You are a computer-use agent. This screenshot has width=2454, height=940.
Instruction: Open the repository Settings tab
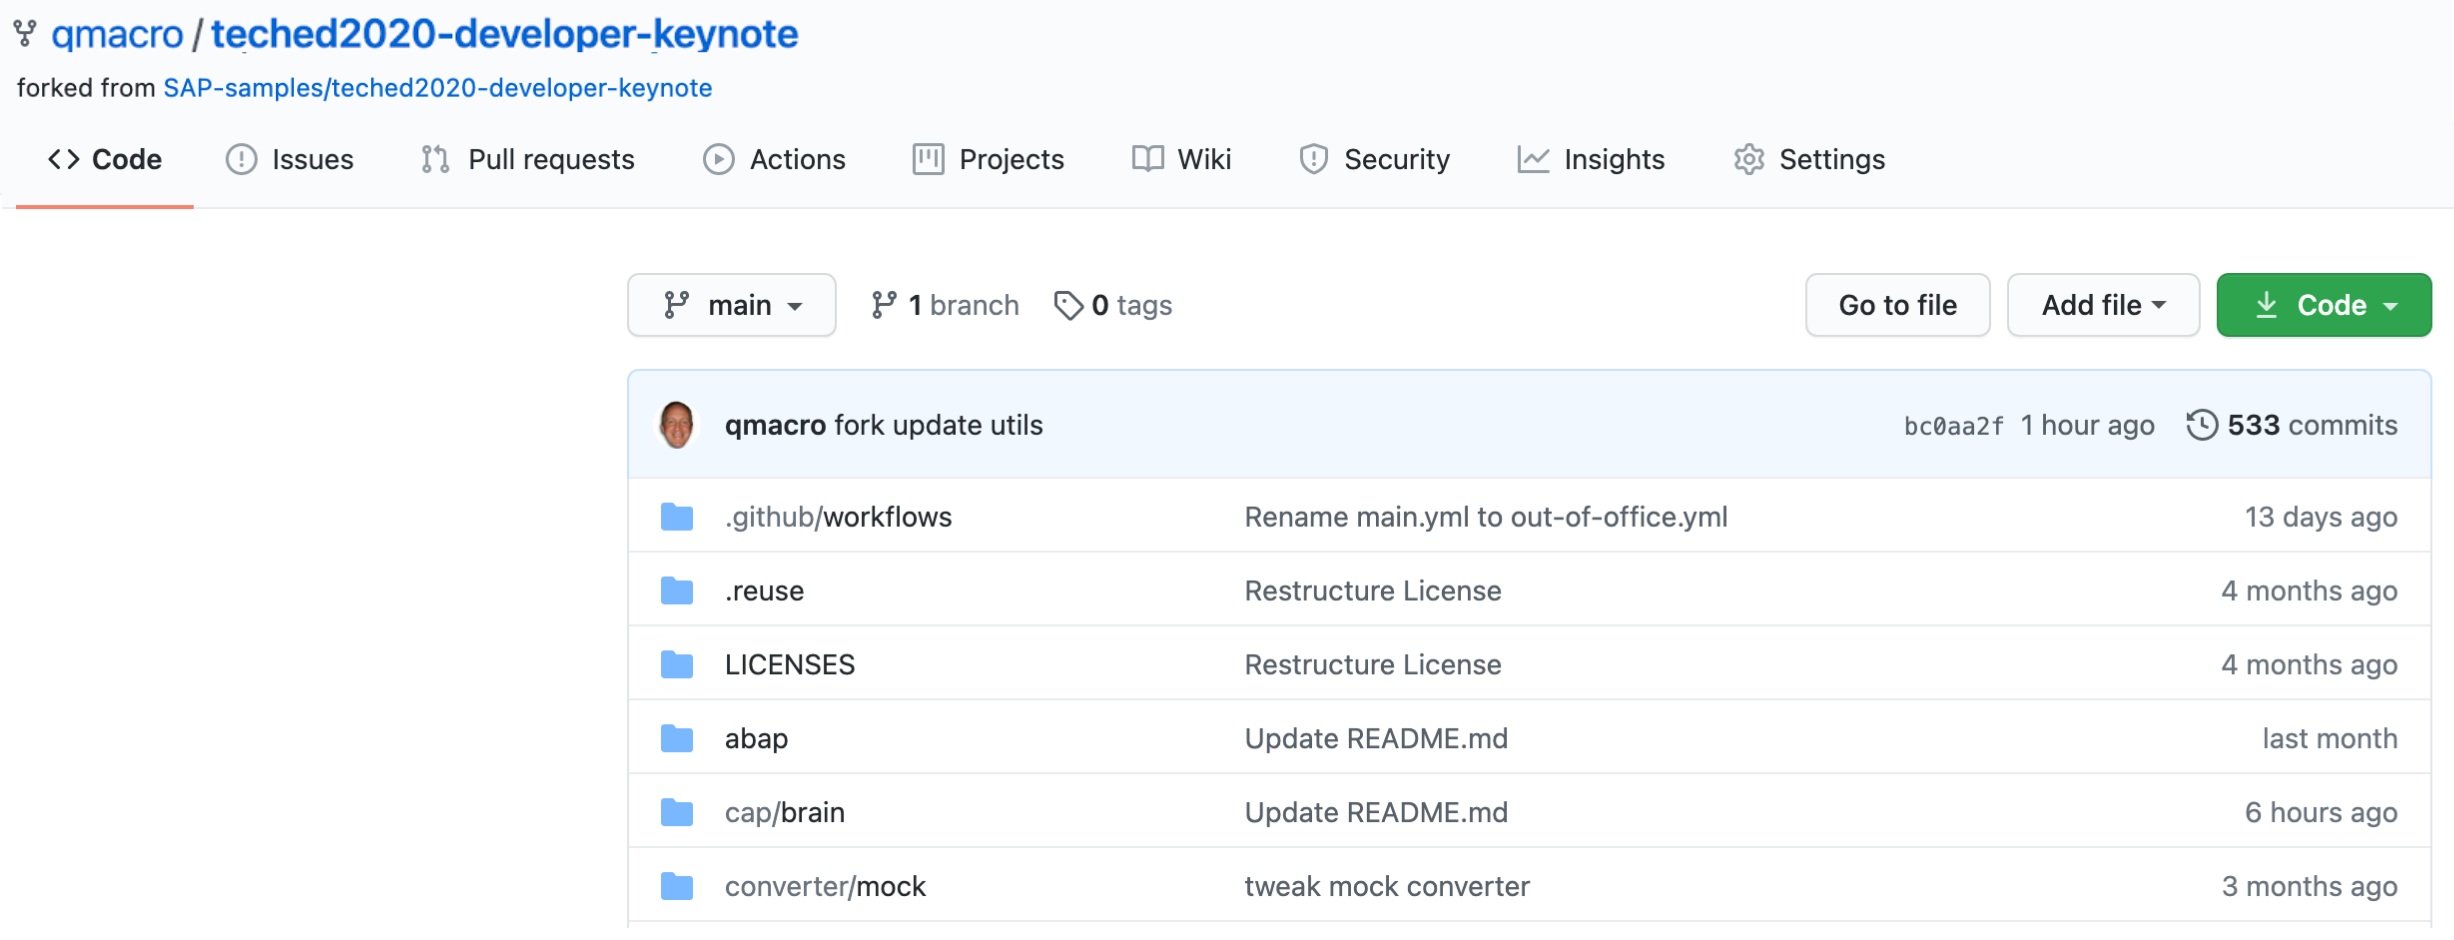pos(1810,160)
